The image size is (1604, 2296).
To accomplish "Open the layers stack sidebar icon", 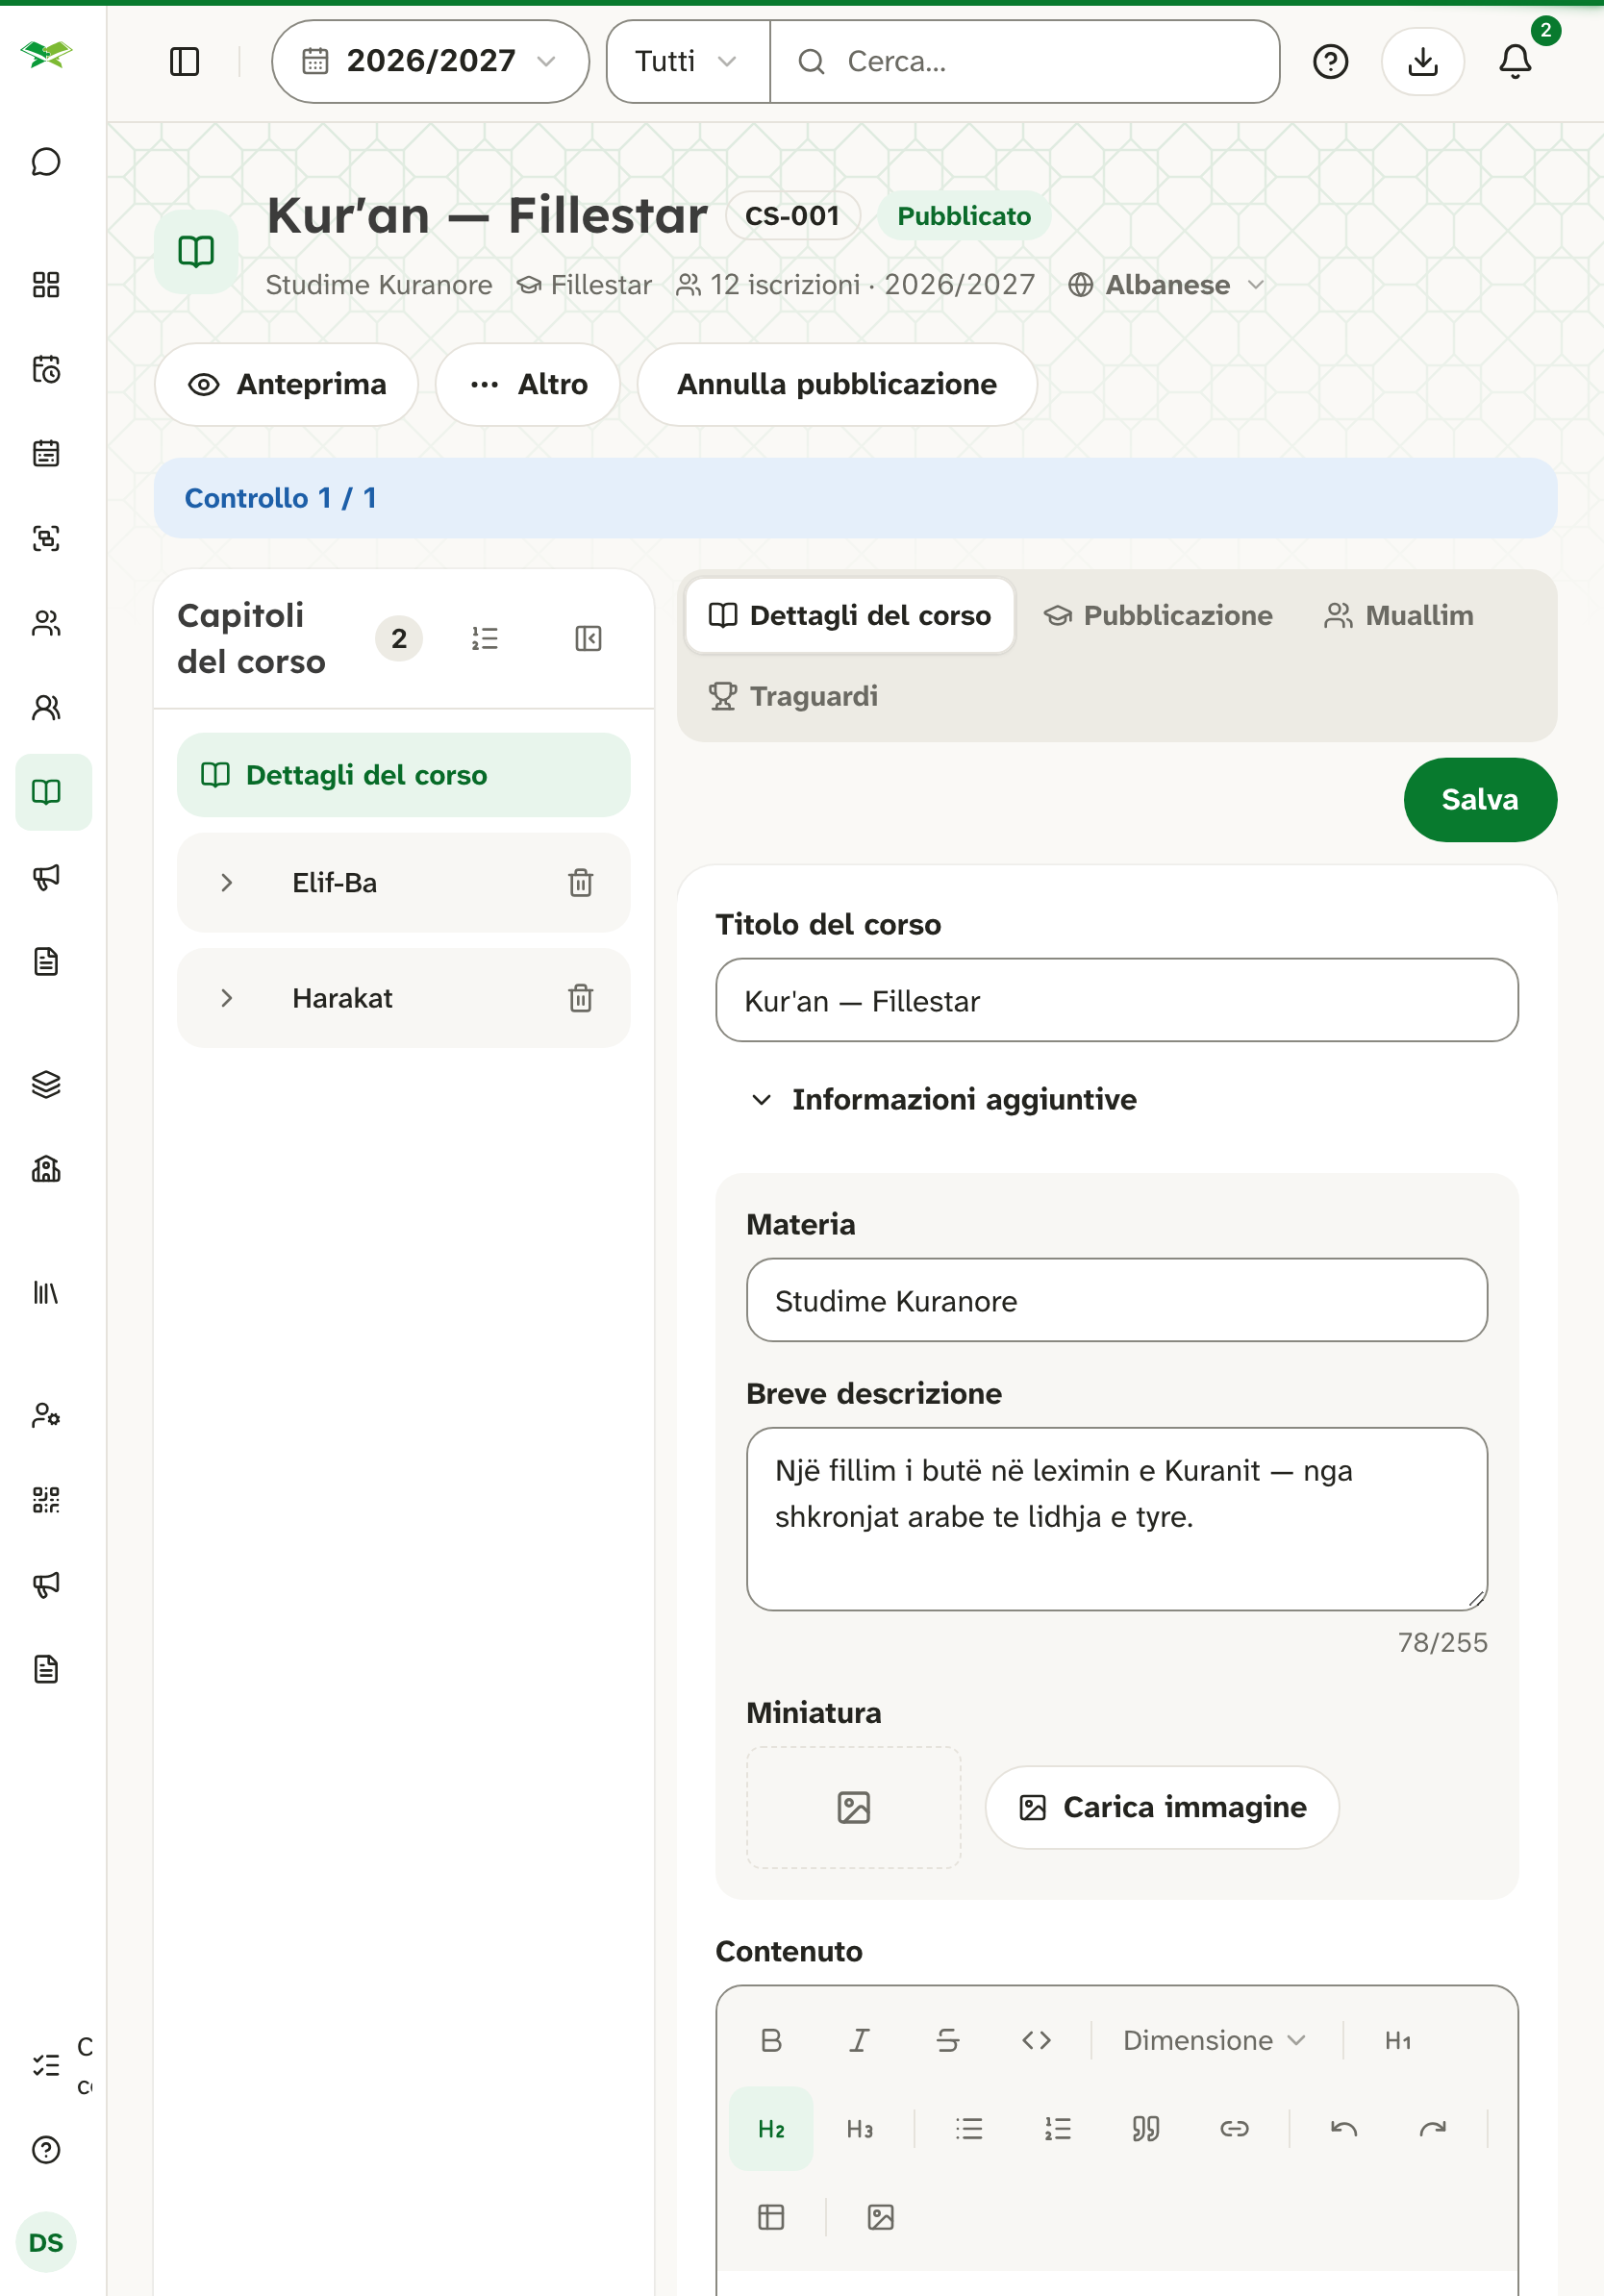I will pyautogui.click(x=46, y=1085).
